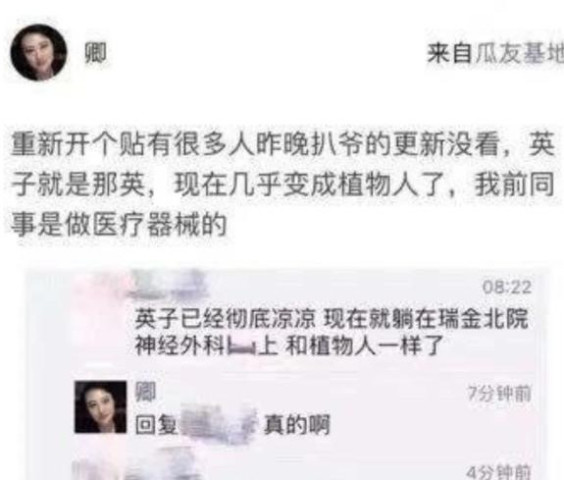564x480 pixels.
Task: Tap the username 卿 beside the round avatar
Action: (x=95, y=53)
